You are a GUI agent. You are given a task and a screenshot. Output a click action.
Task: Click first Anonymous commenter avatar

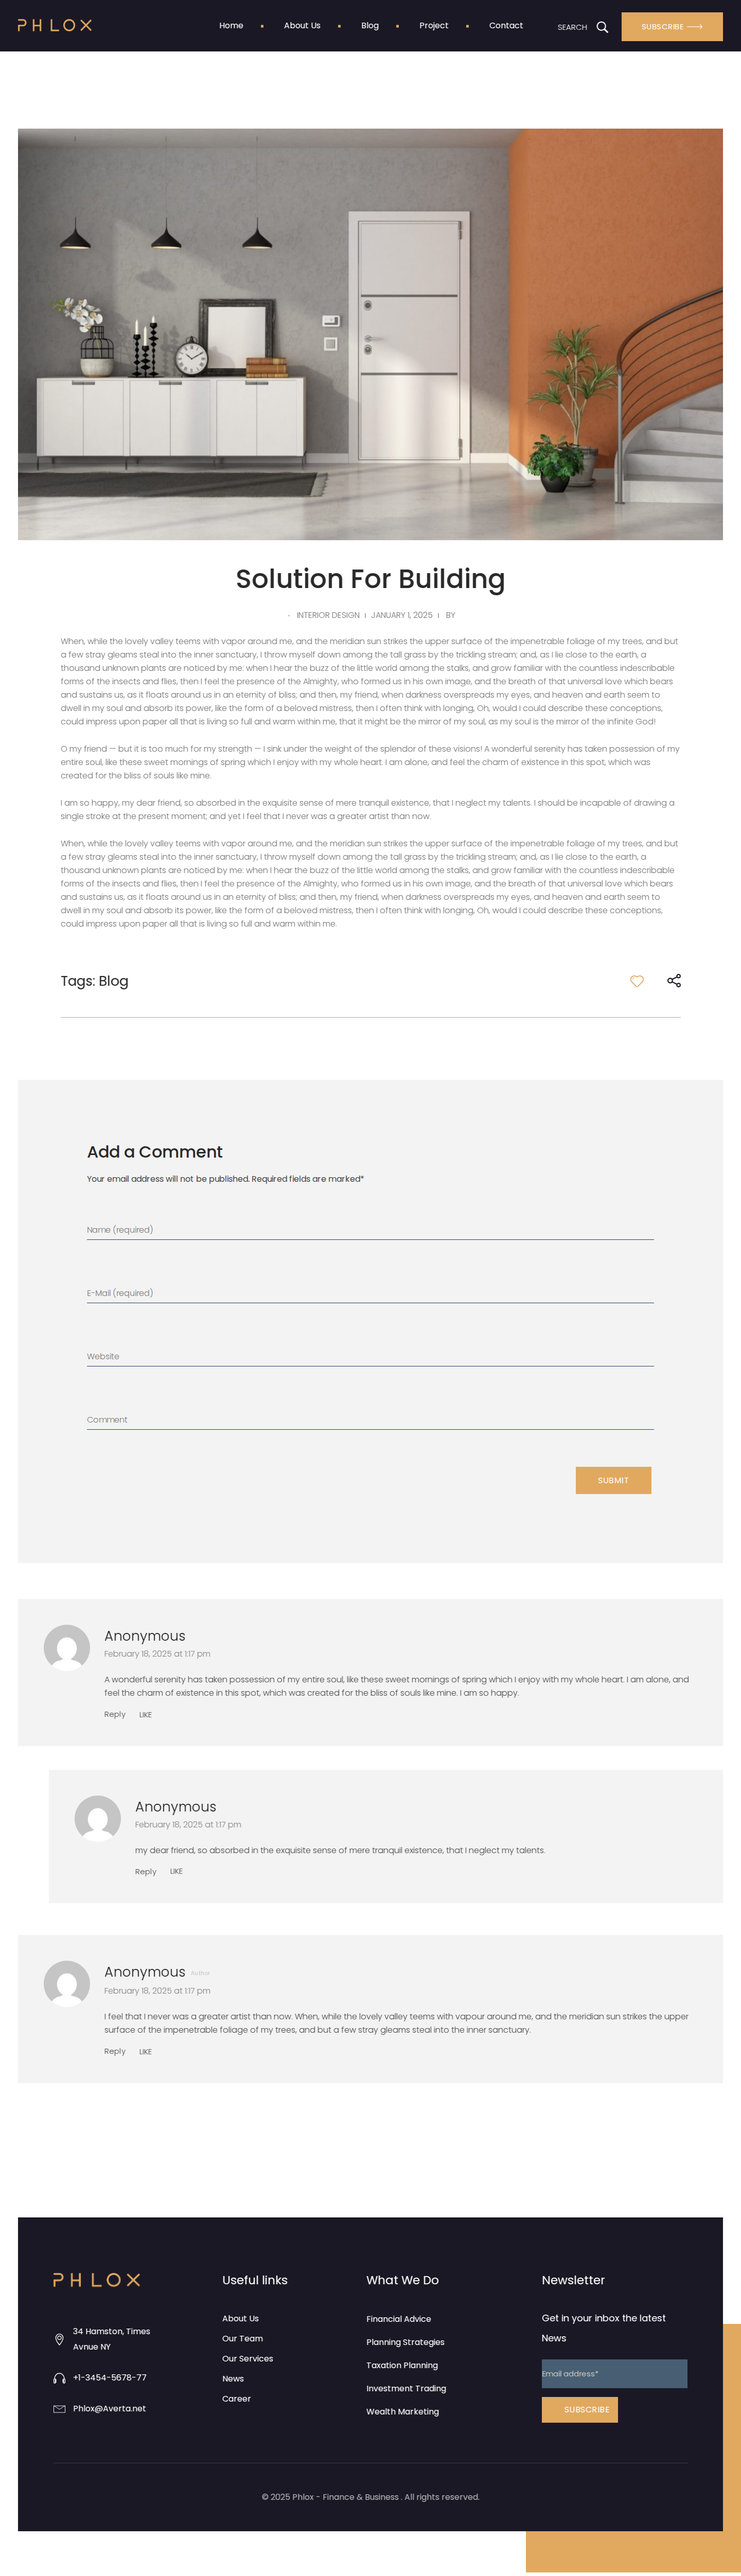67,1647
